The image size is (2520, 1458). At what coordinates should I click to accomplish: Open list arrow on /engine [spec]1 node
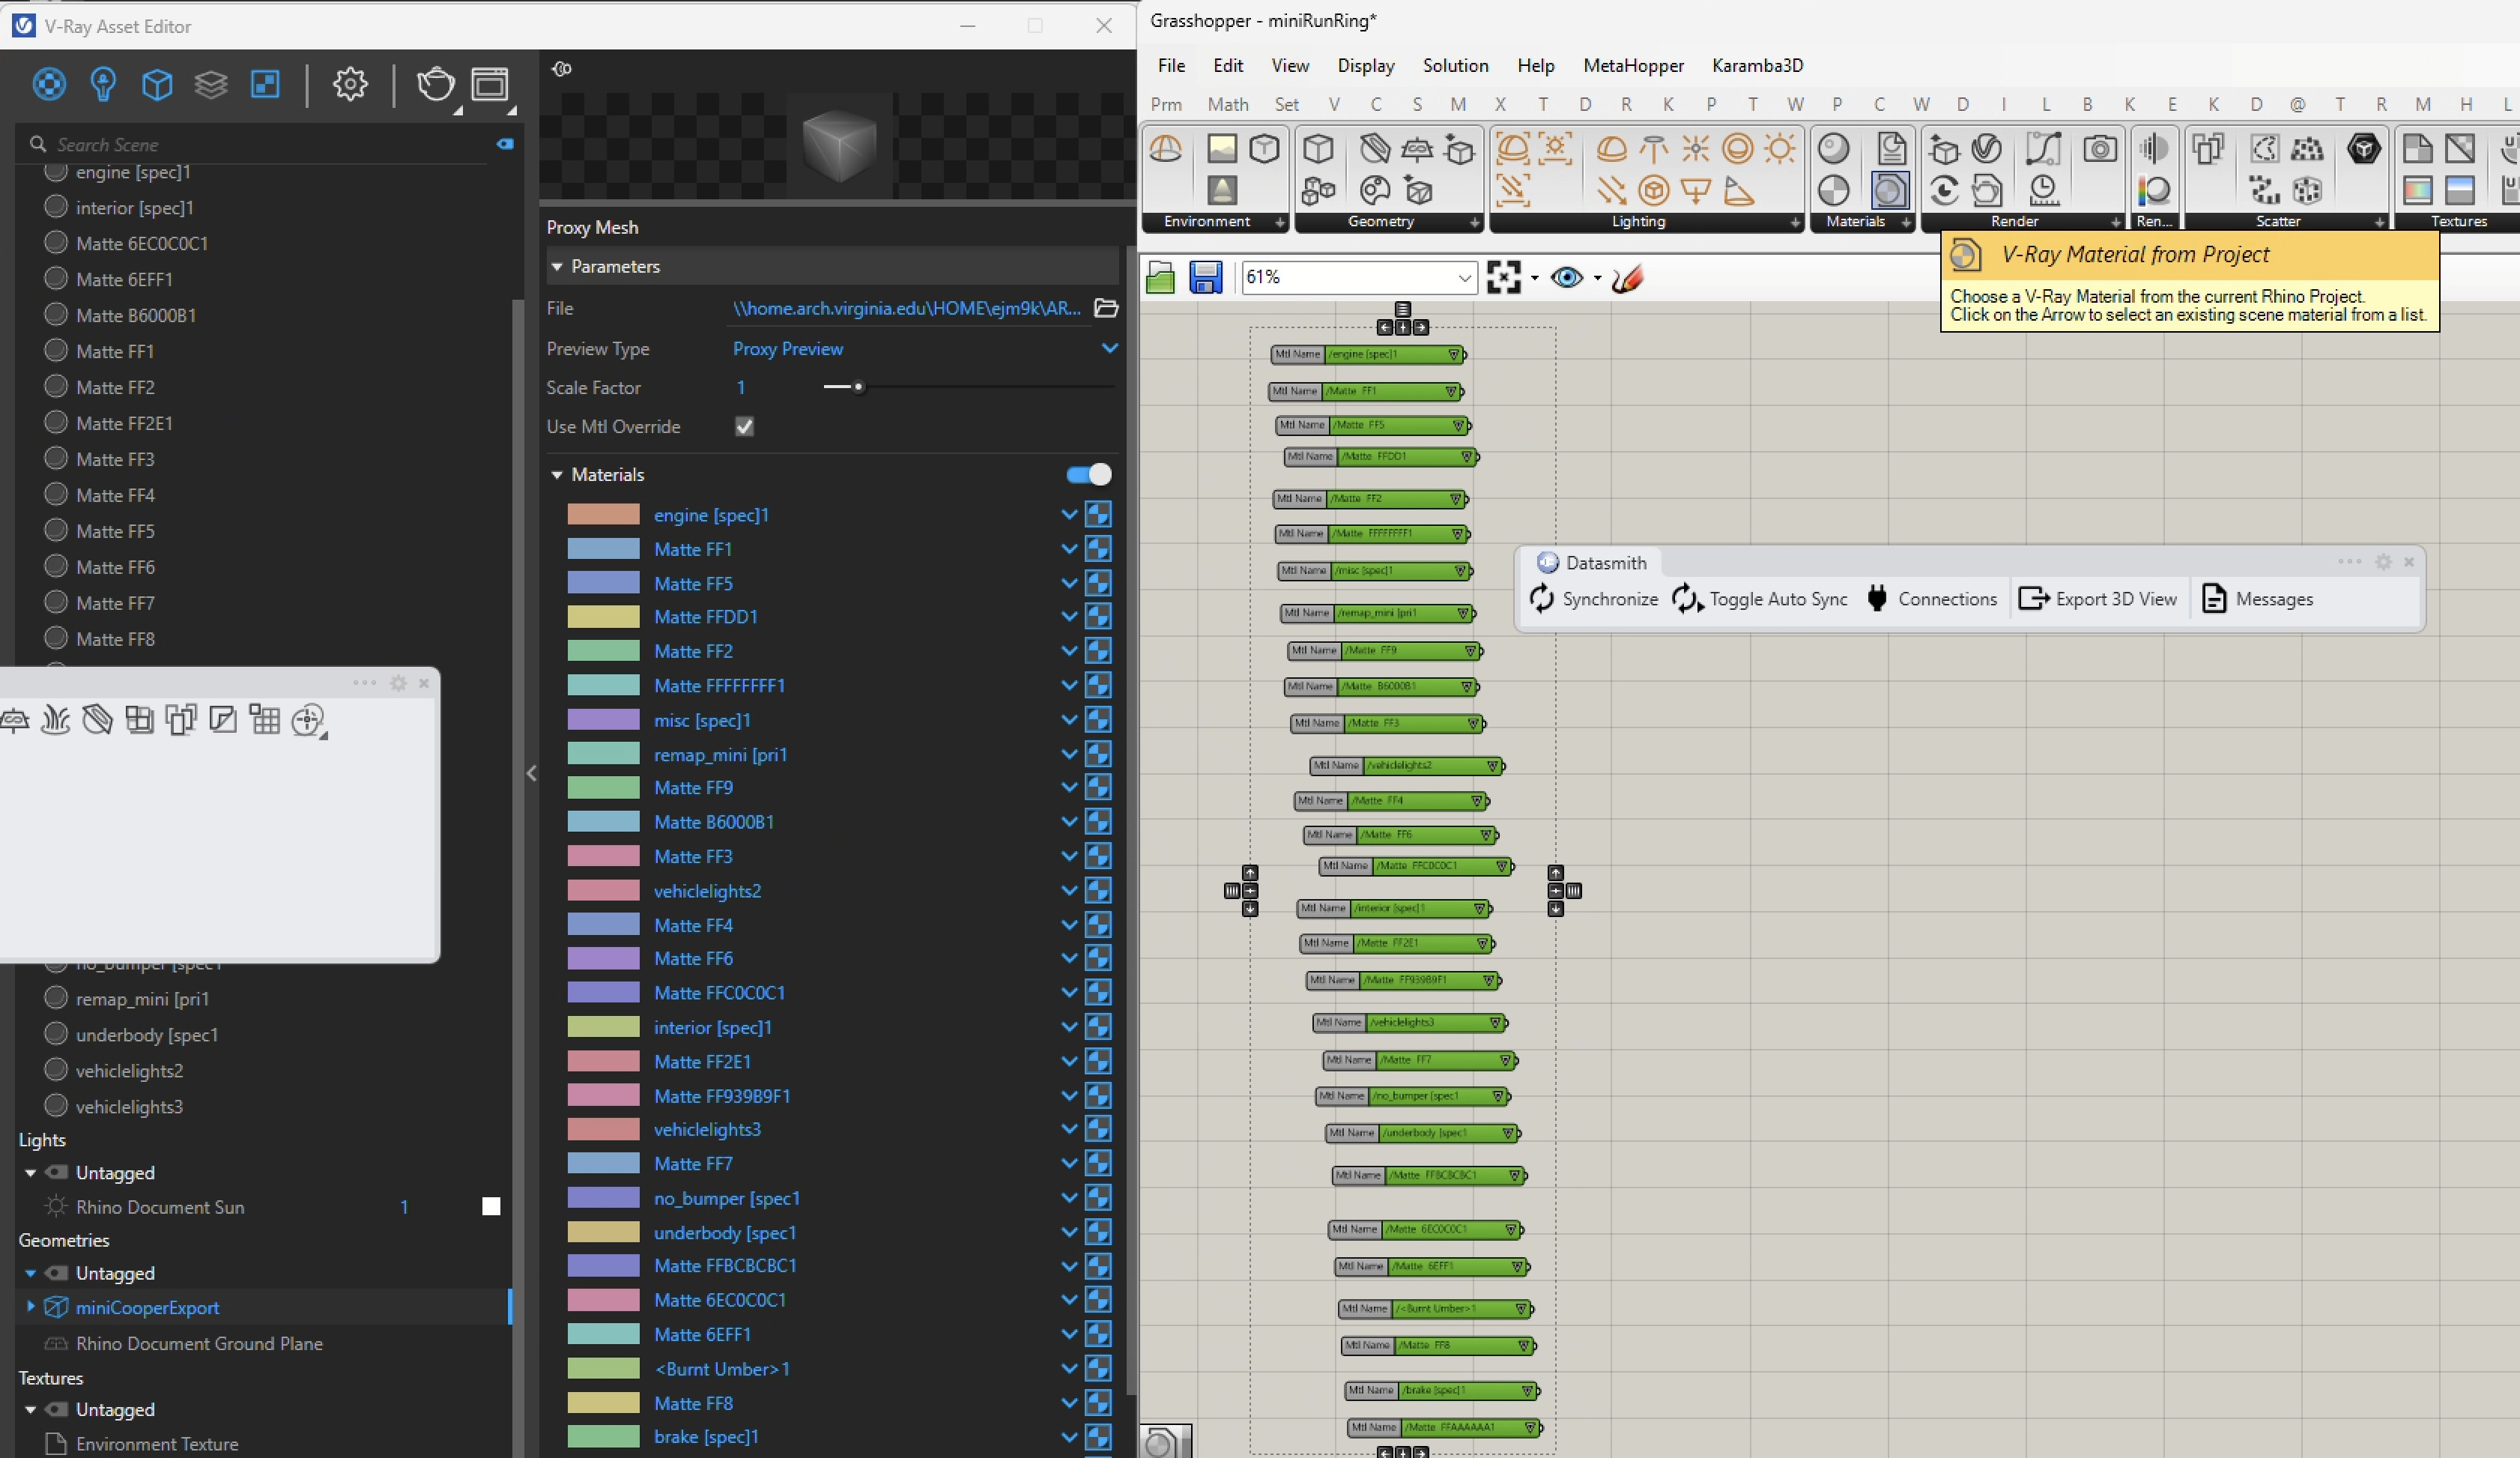coord(1454,354)
